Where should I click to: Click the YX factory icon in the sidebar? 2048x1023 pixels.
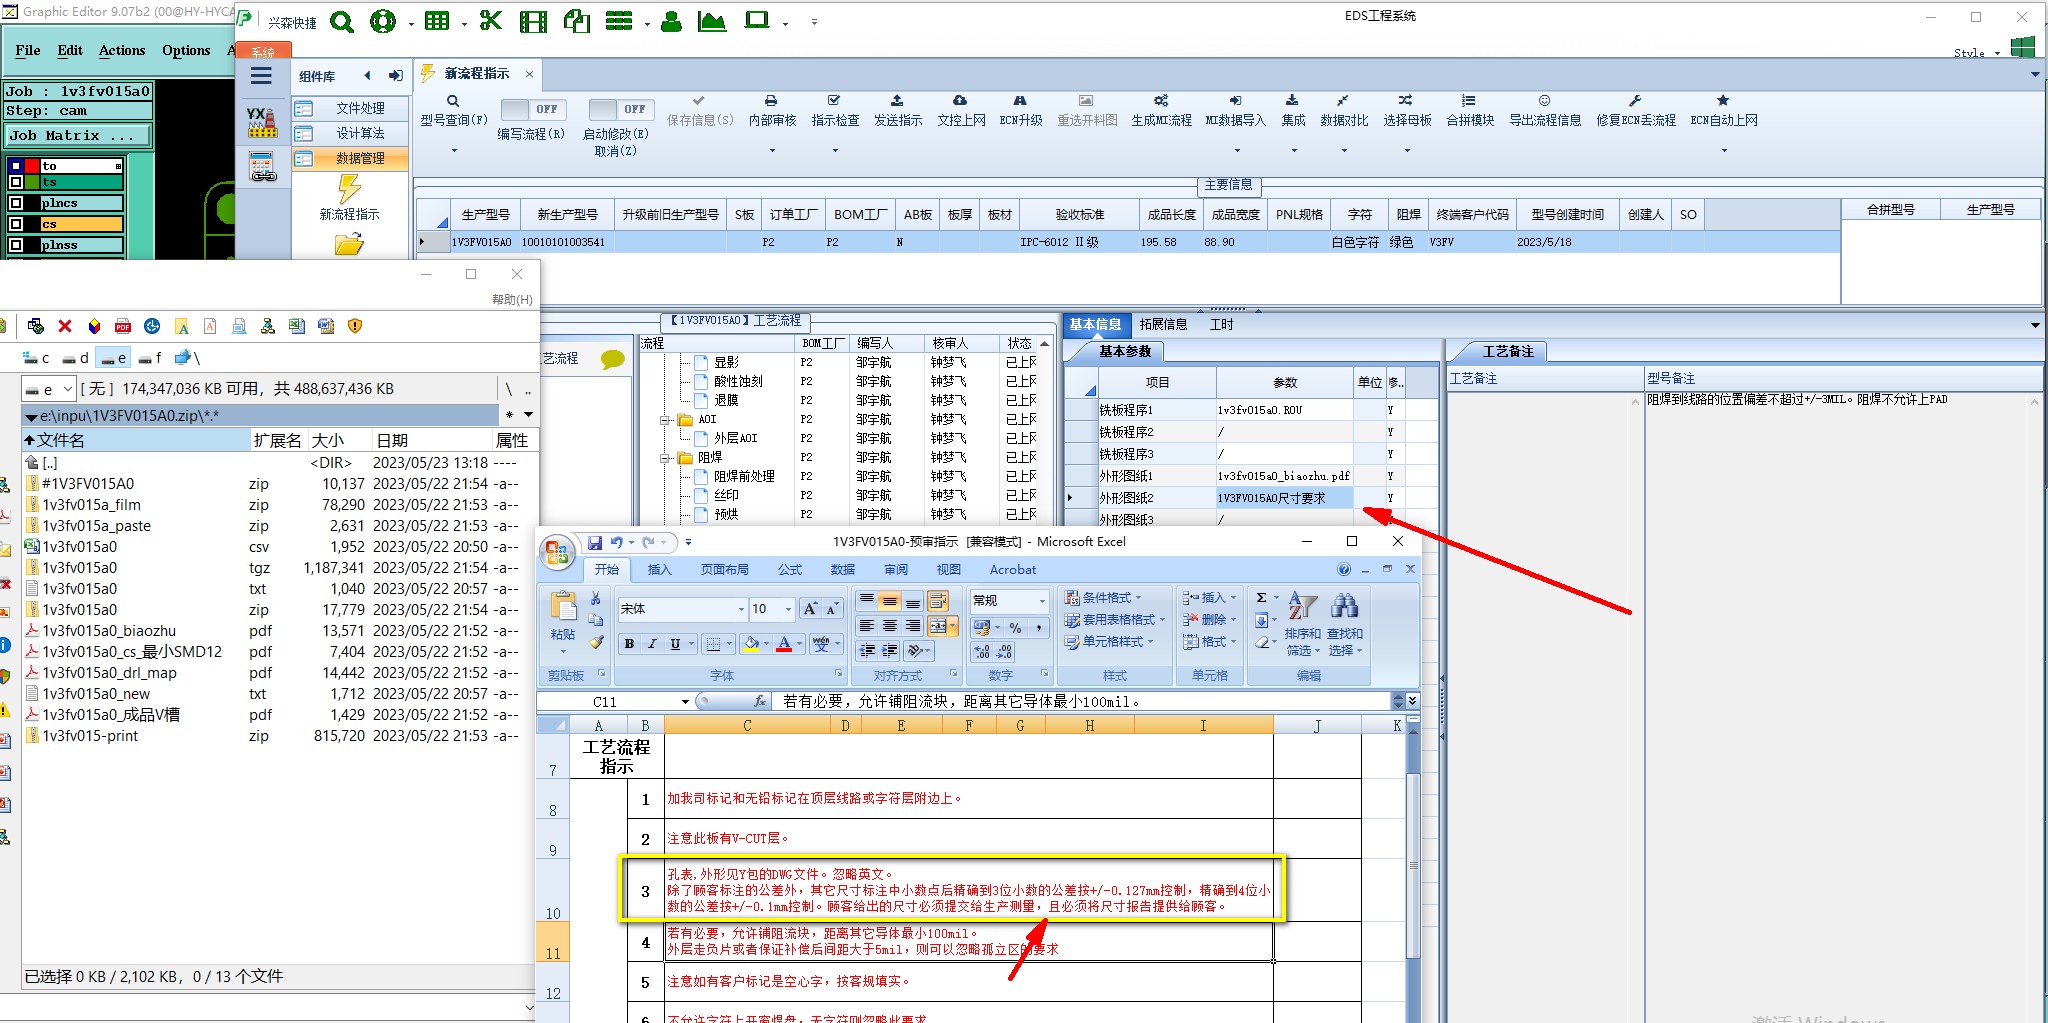tap(262, 122)
